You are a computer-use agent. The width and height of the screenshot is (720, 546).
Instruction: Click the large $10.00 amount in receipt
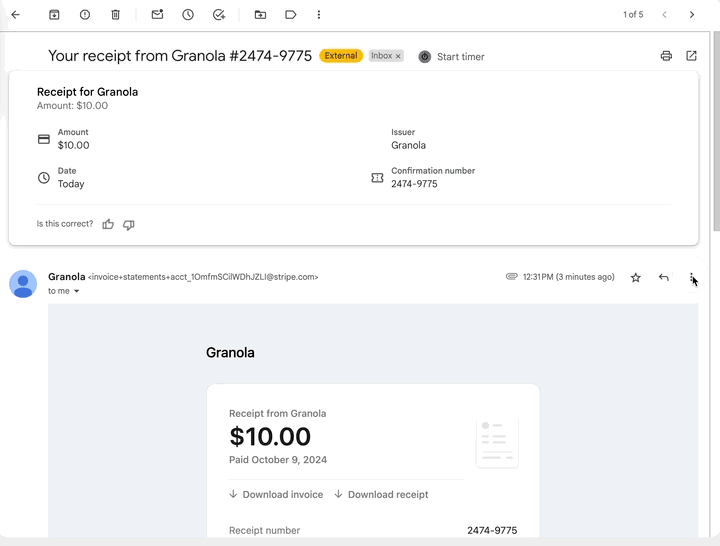[270, 437]
